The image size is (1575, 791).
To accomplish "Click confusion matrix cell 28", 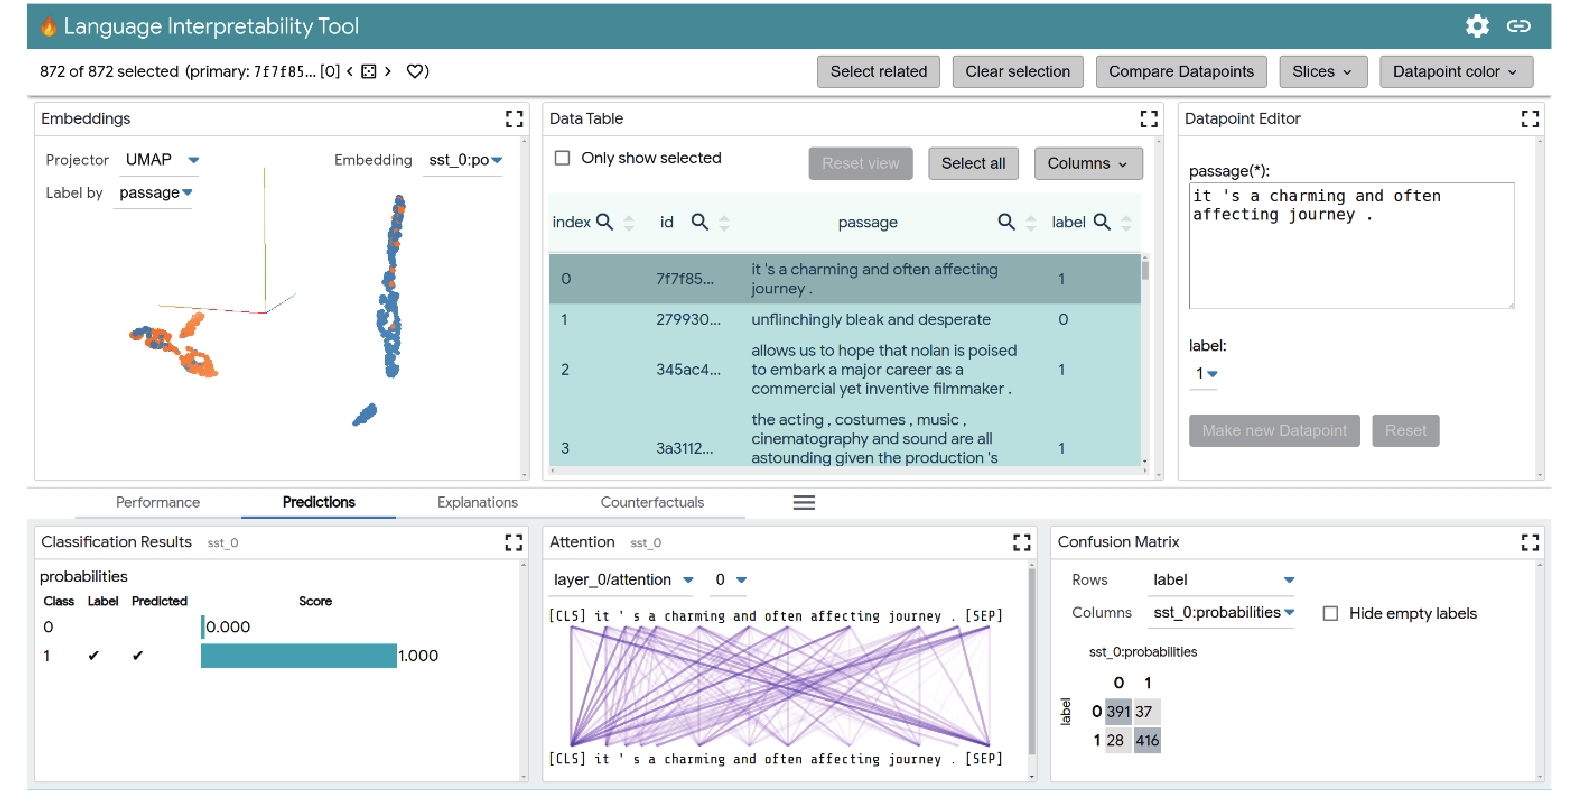I will [x=1118, y=741].
